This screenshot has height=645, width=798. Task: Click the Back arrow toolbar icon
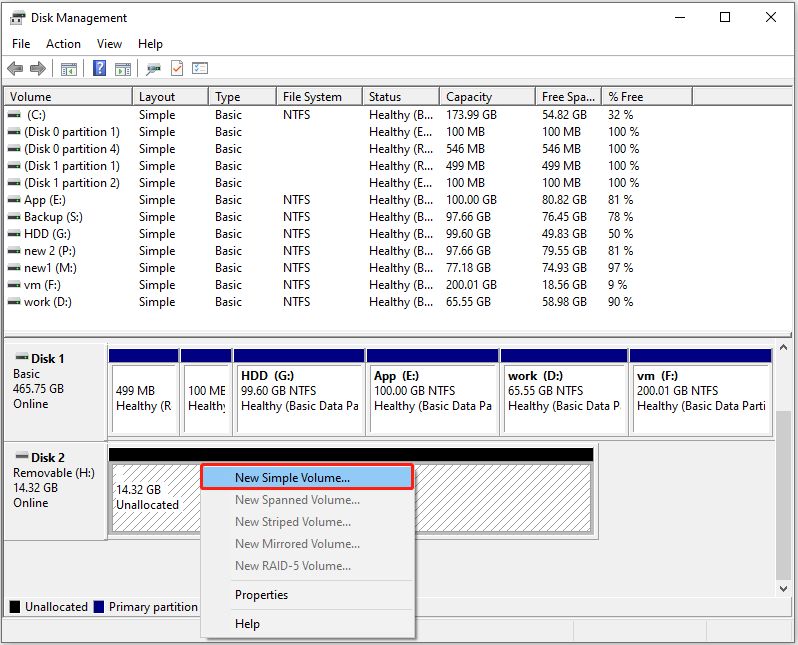click(15, 68)
